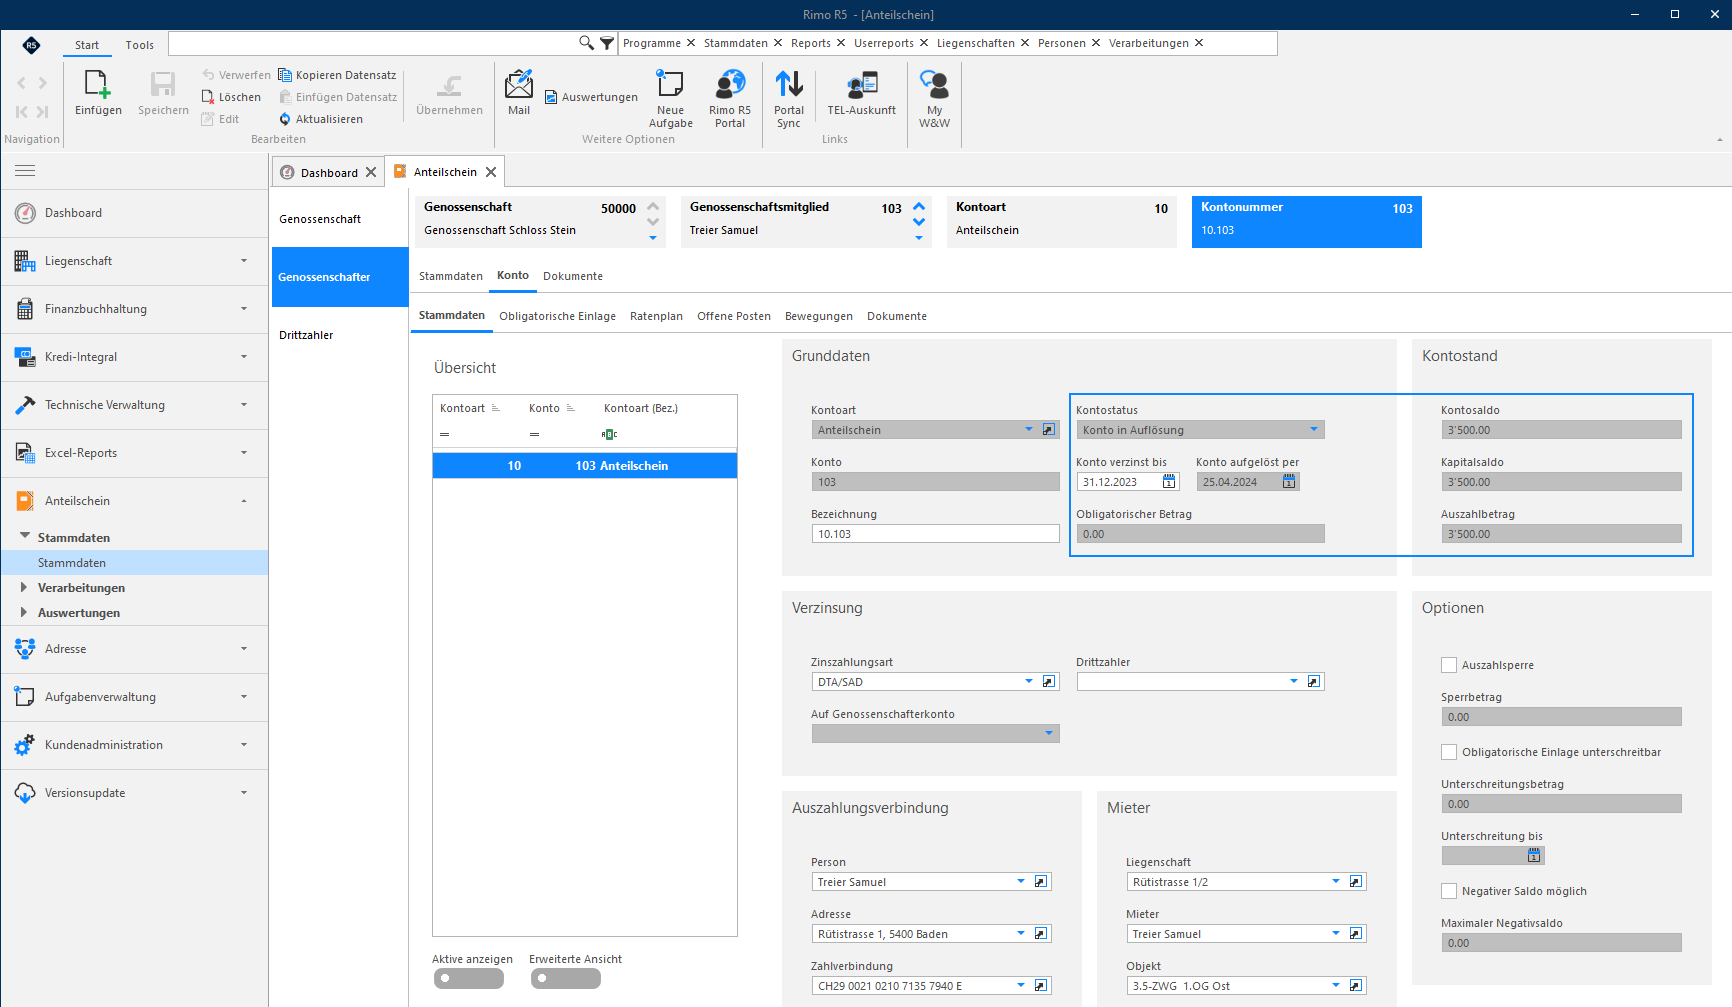The image size is (1732, 1007).
Task: Click Kopieren Datensatz
Action: (x=337, y=75)
